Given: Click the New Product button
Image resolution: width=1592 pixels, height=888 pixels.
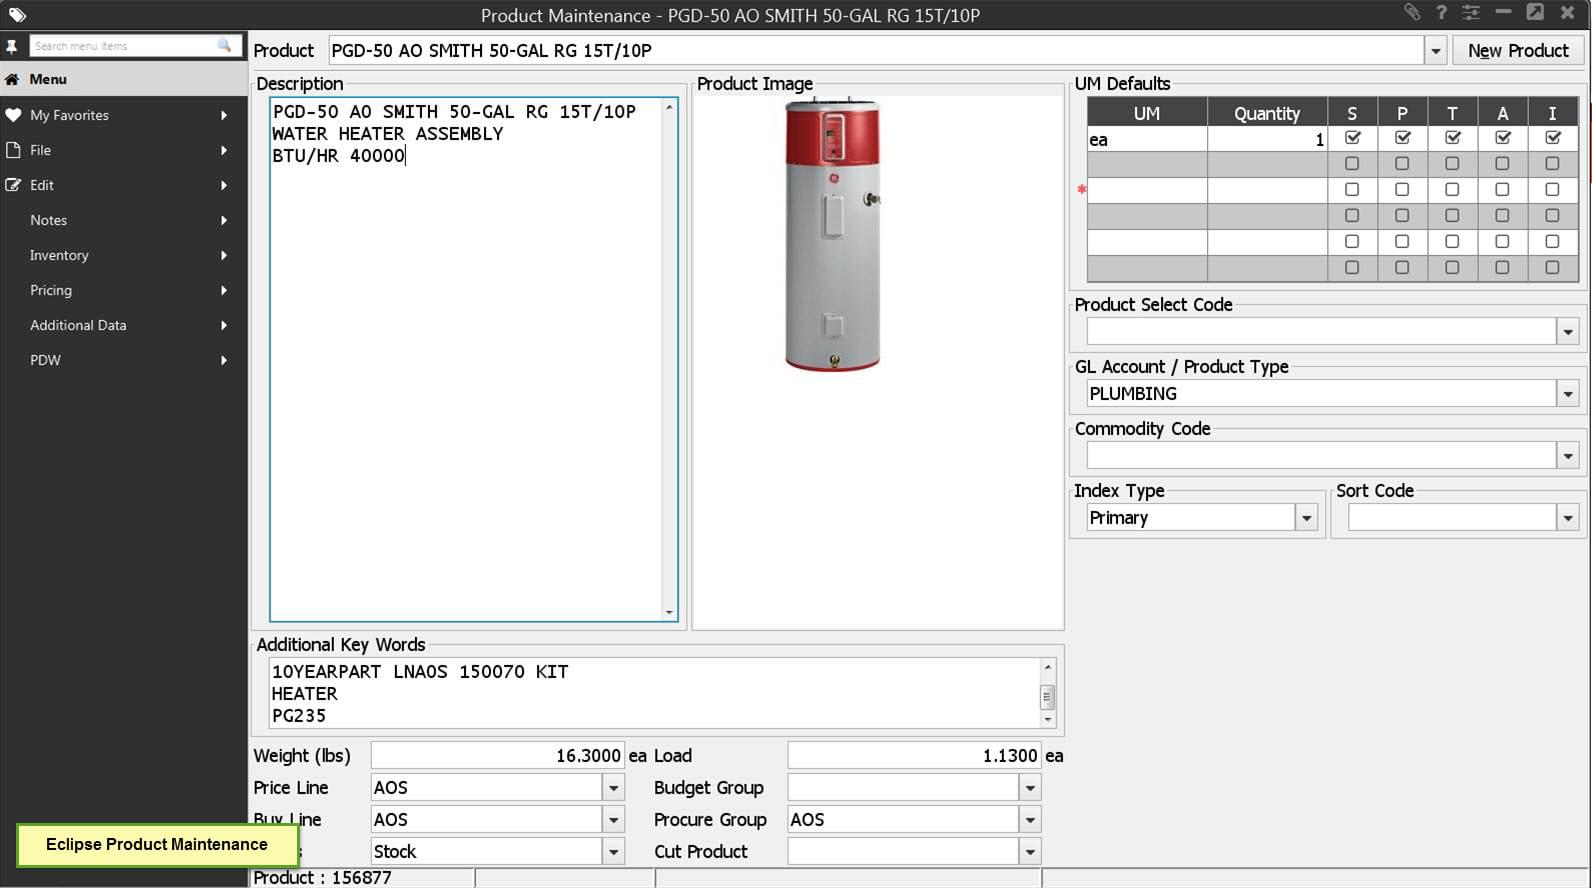Looking at the screenshot, I should 1517,50.
